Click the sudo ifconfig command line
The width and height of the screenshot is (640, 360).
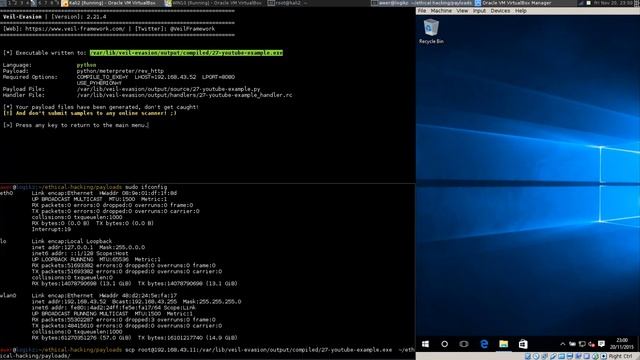[146, 187]
